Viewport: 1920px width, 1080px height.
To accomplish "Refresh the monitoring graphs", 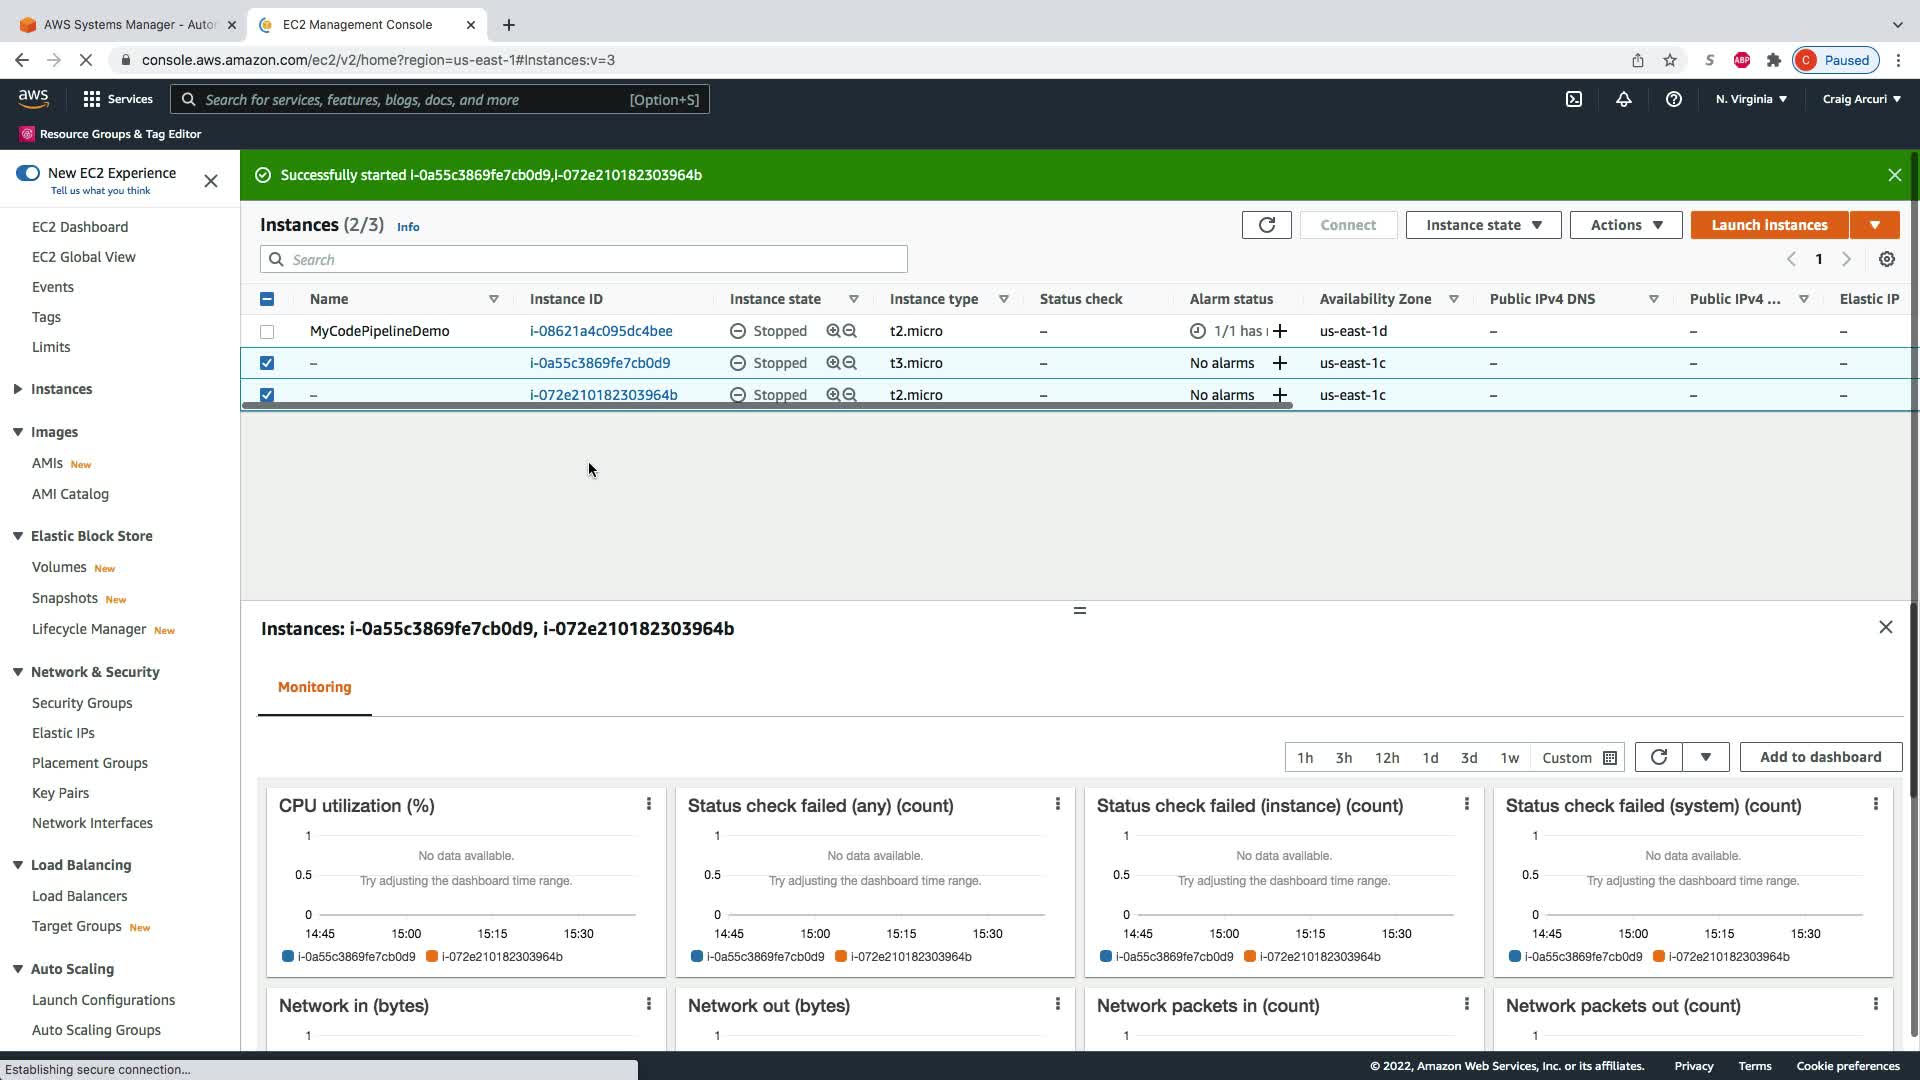I will pyautogui.click(x=1658, y=757).
